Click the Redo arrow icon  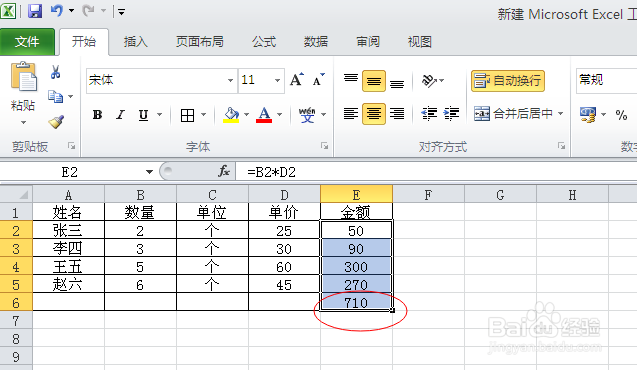[x=88, y=11]
